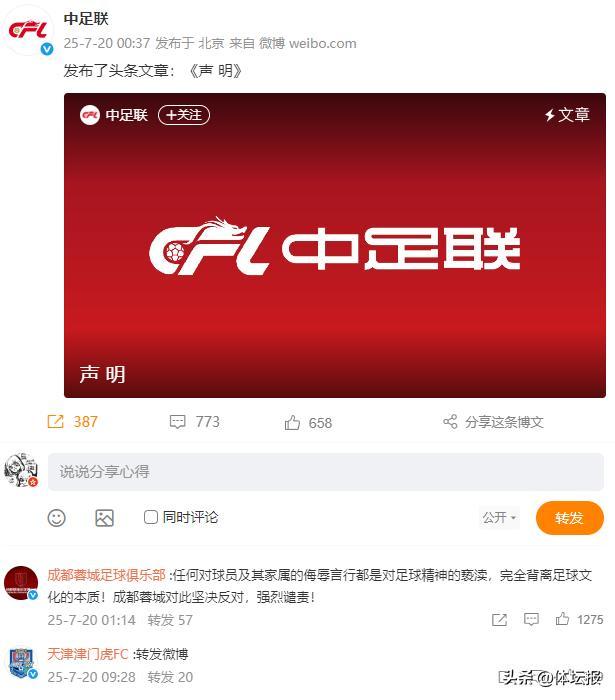This screenshot has height=700, width=615.
Task: Click the 中足联 profile avatar at top
Action: click(29, 31)
